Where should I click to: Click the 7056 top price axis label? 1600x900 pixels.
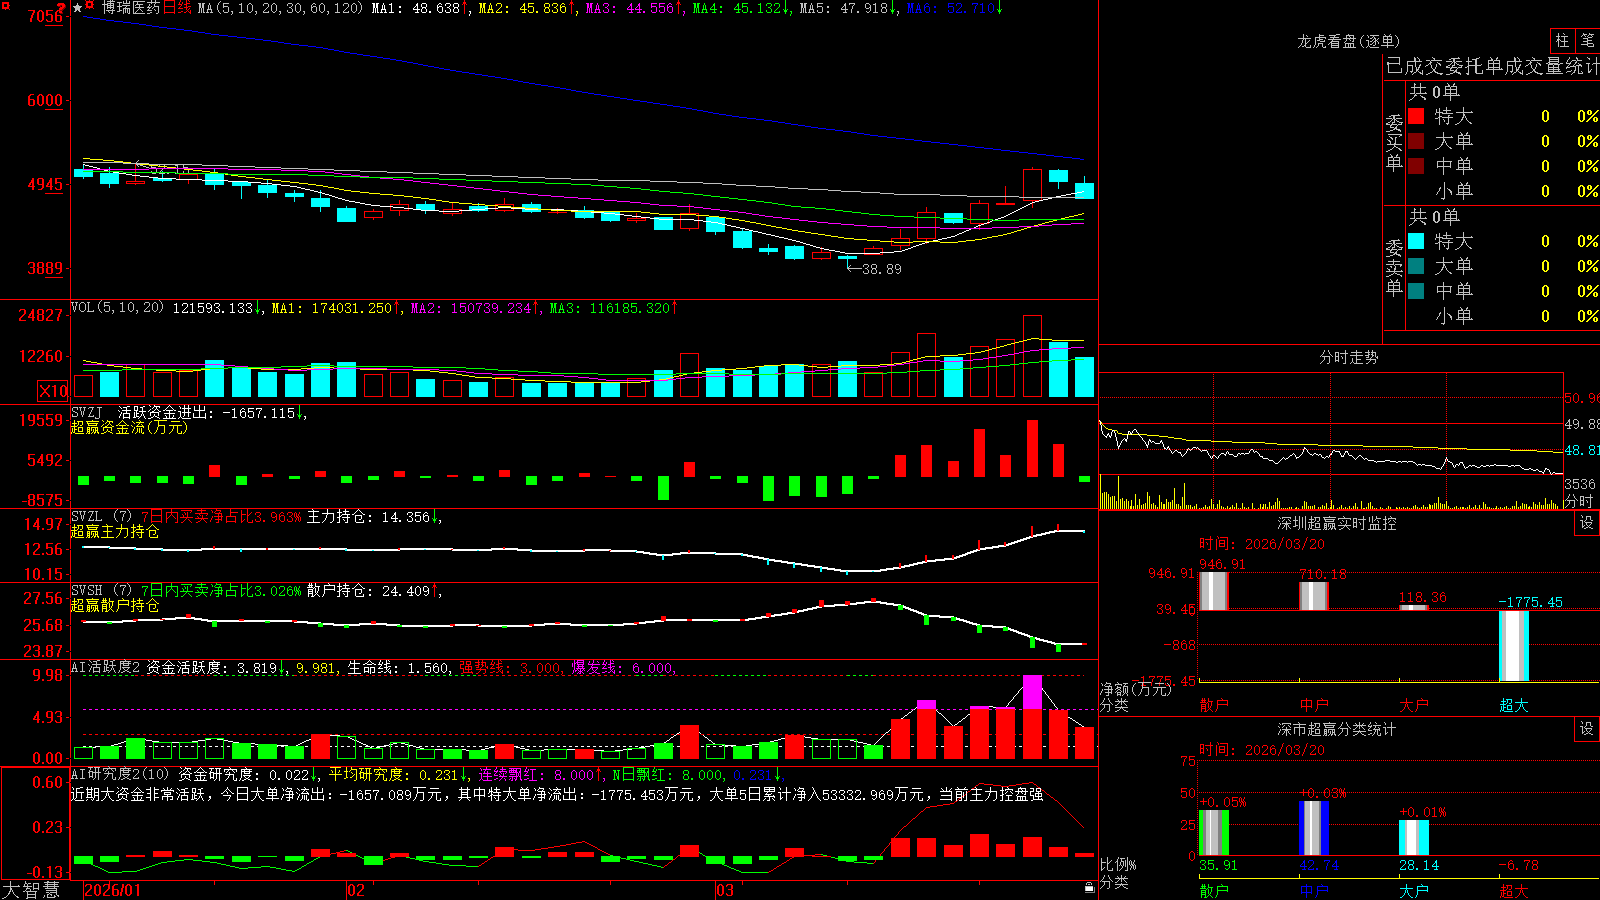click(x=45, y=17)
